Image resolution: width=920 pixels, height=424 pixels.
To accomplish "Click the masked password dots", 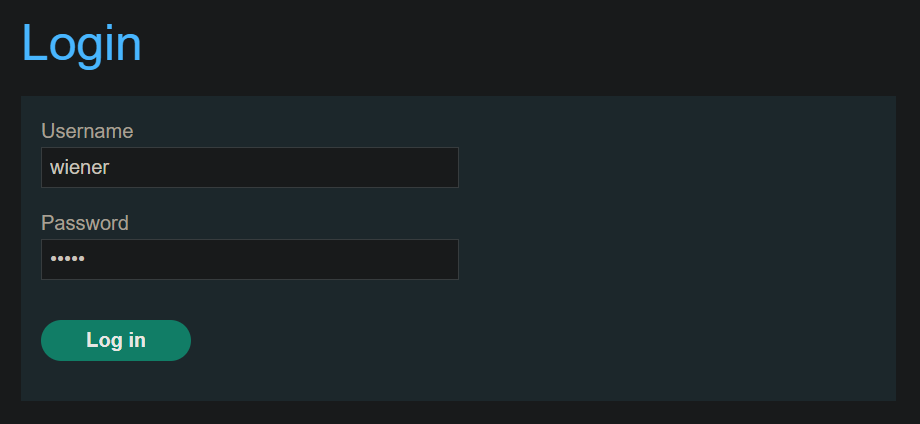I will (x=67, y=259).
